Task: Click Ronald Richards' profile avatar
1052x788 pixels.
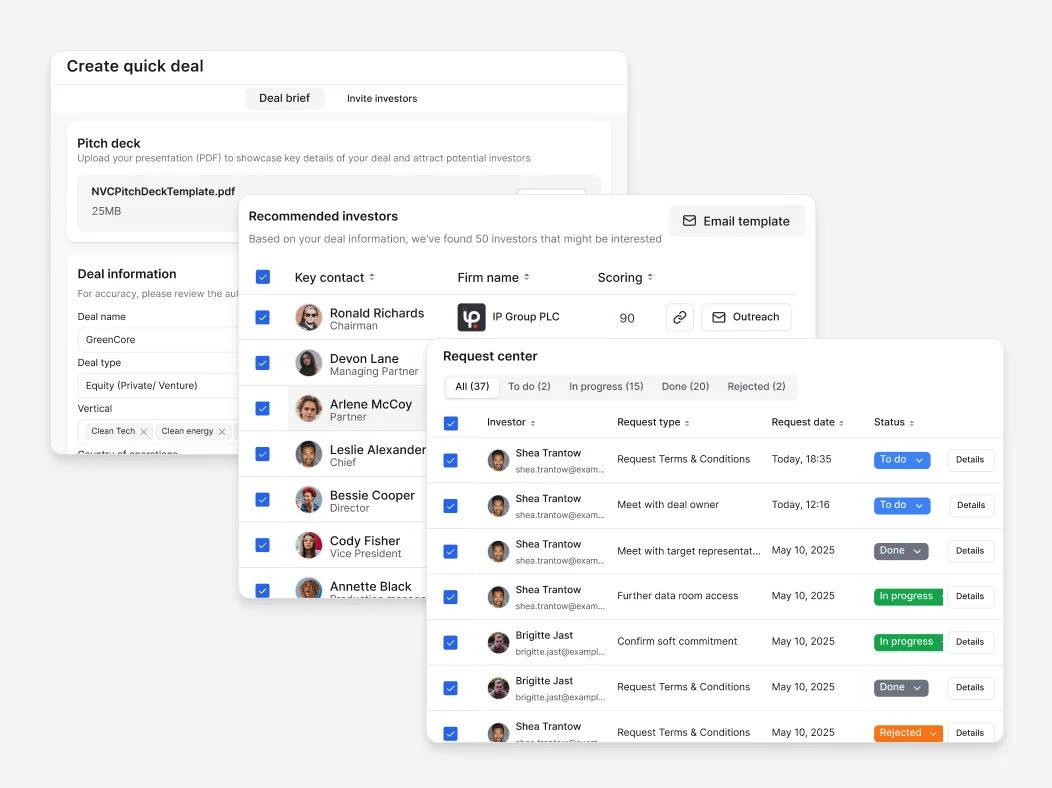Action: (x=309, y=318)
